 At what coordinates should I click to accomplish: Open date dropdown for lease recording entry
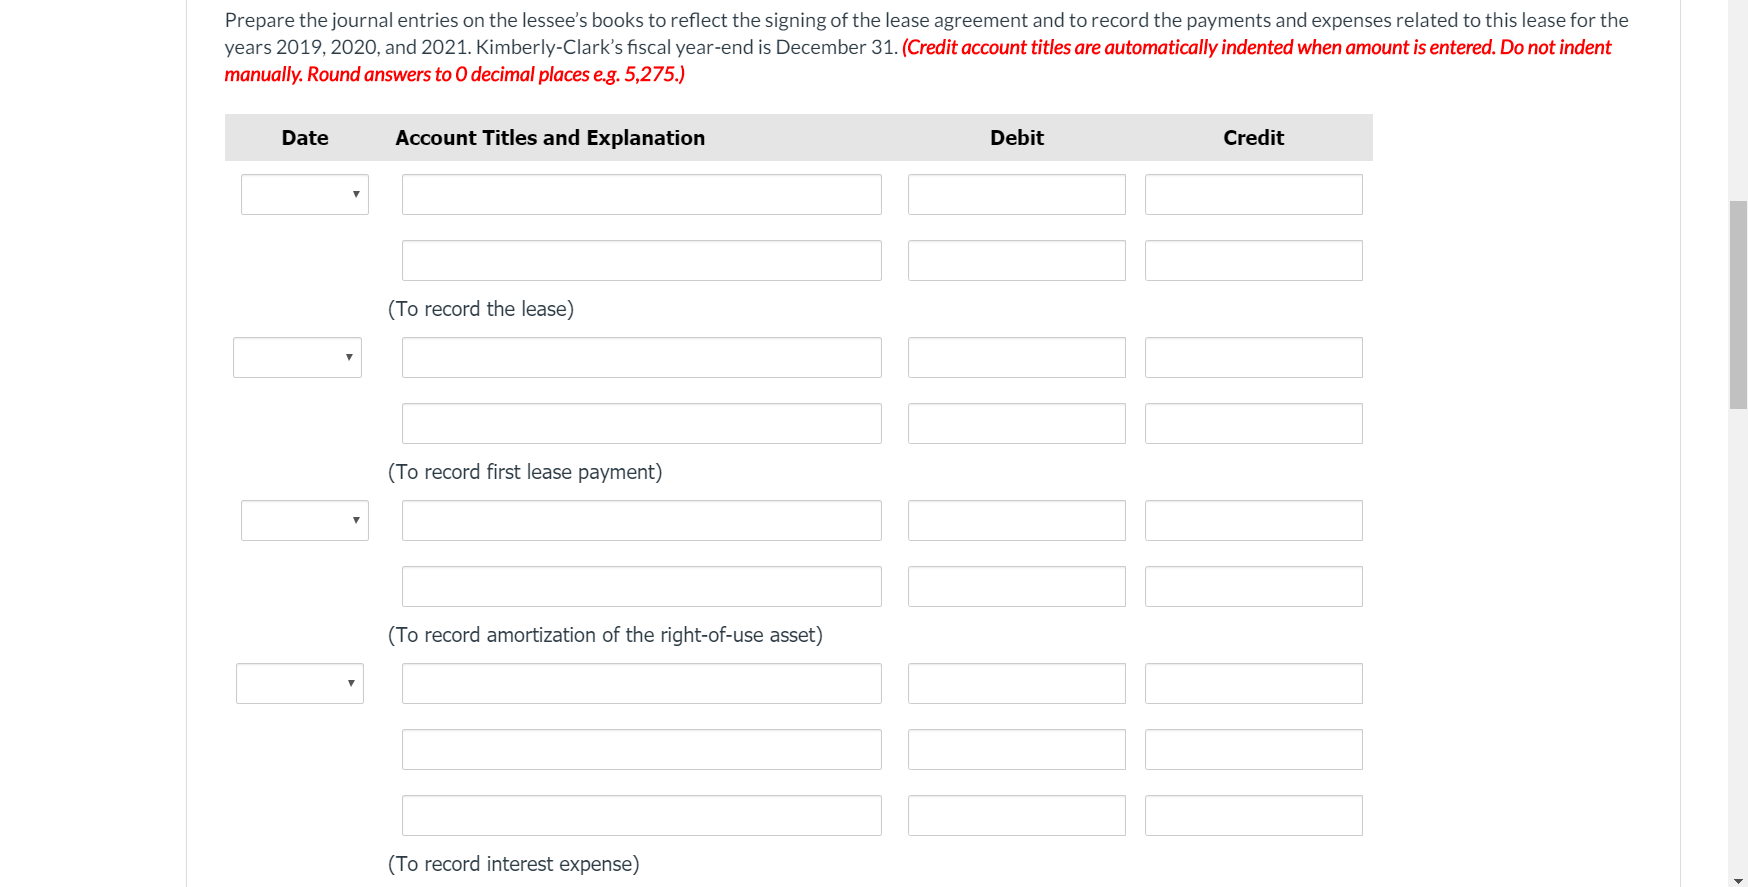point(305,194)
